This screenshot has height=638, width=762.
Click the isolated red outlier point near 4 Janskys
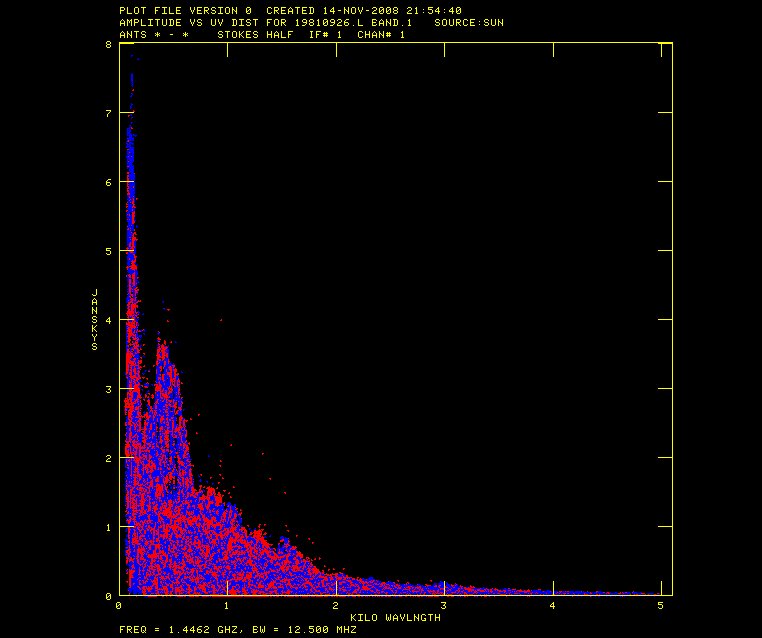tap(220, 320)
